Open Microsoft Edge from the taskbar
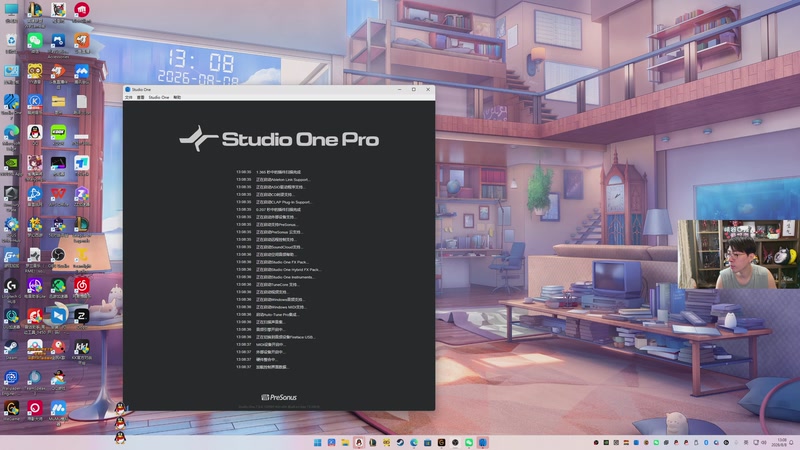Viewport: 800px width, 450px height. point(414,442)
